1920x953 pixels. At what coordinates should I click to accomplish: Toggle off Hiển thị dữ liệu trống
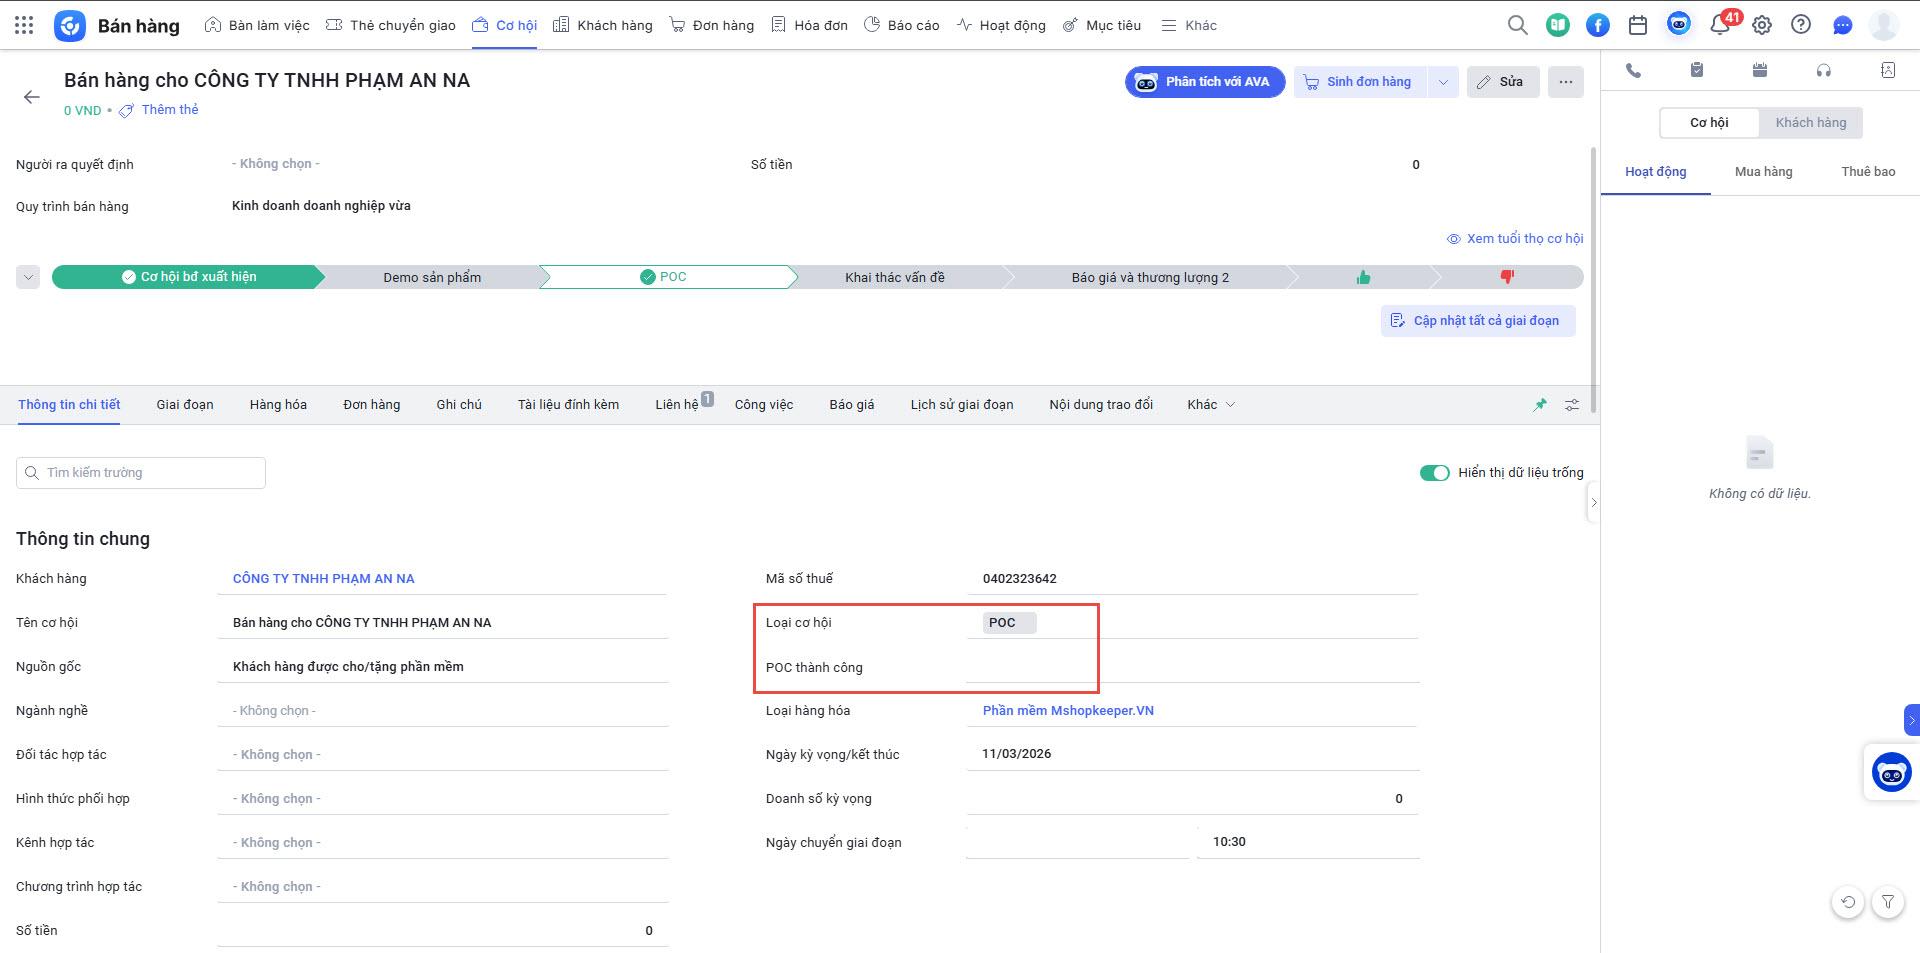point(1434,473)
